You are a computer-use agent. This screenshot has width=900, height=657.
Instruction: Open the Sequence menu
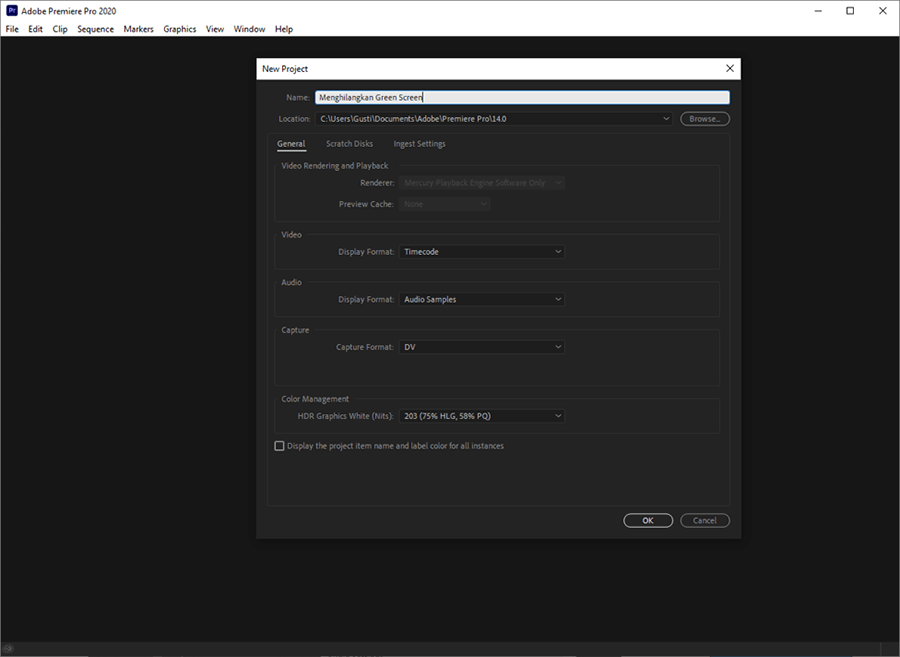point(95,29)
